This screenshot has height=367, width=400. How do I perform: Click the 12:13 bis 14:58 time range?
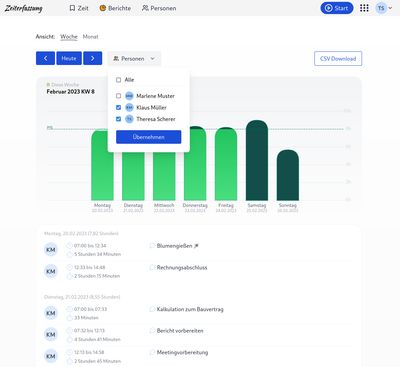(89, 352)
